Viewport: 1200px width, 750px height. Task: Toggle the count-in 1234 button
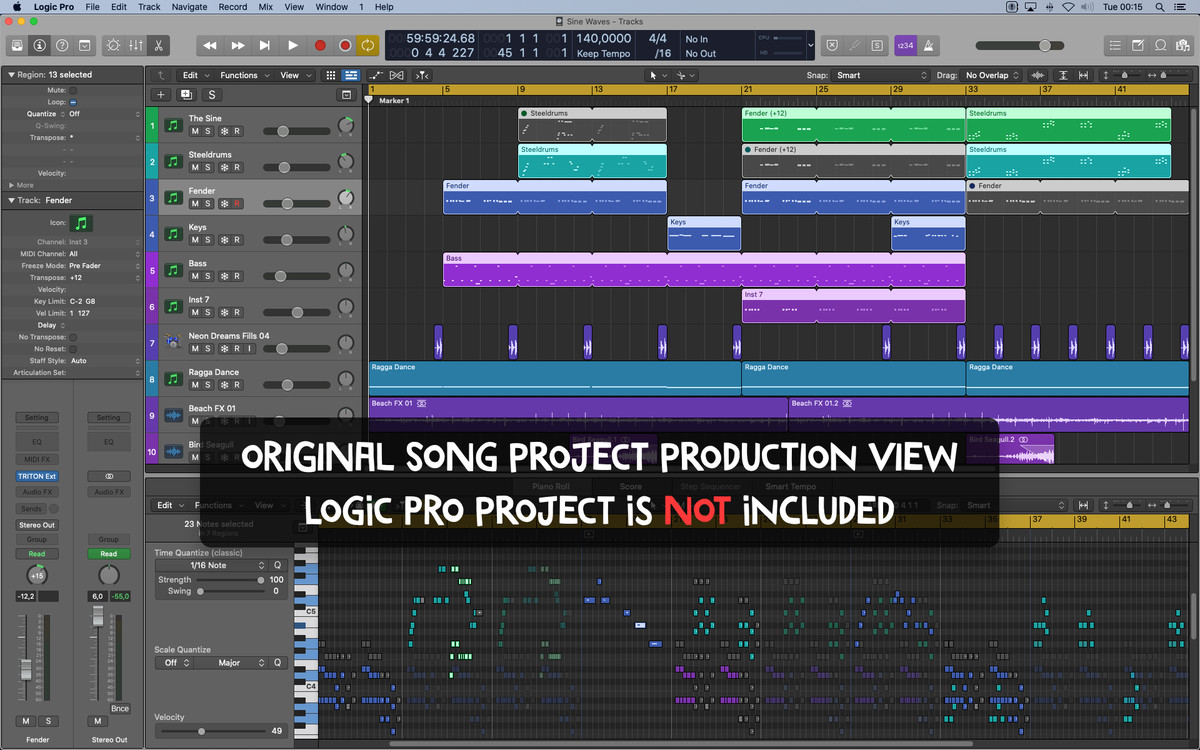point(905,45)
